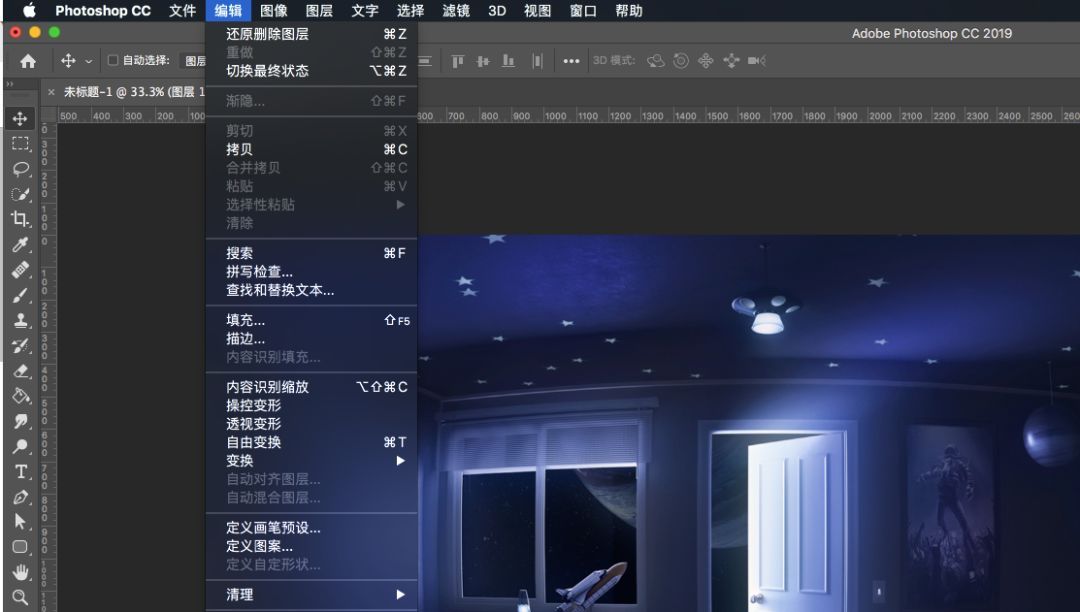The height and width of the screenshot is (612, 1080).
Task: Select the Crop tool
Action: (21, 219)
